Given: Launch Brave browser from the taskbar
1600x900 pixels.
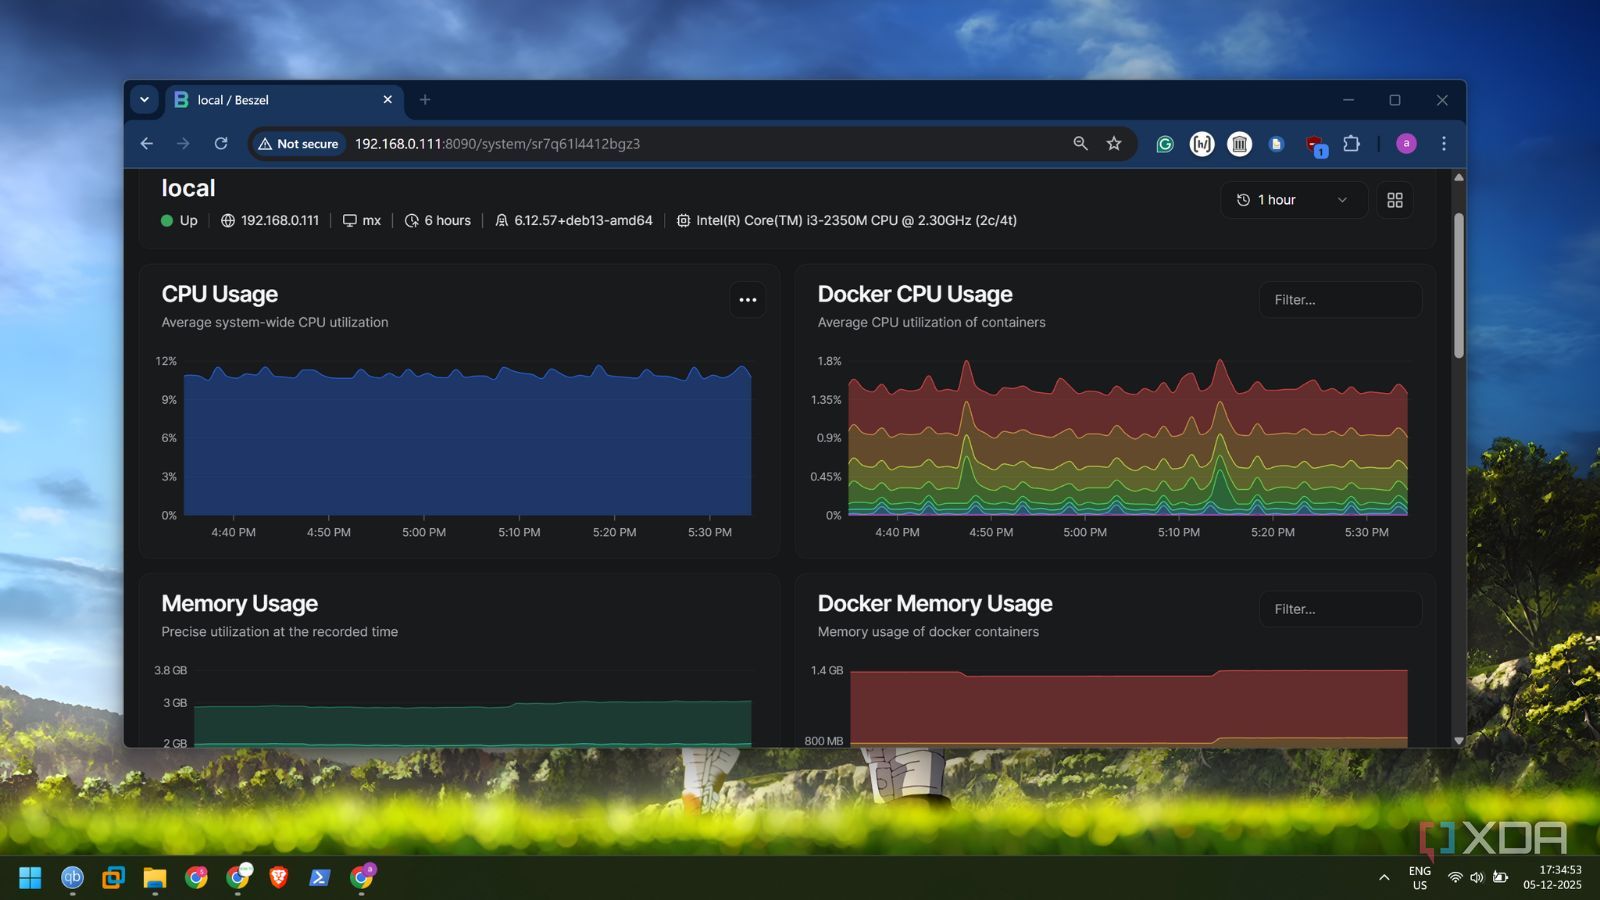Looking at the screenshot, I should click(278, 878).
